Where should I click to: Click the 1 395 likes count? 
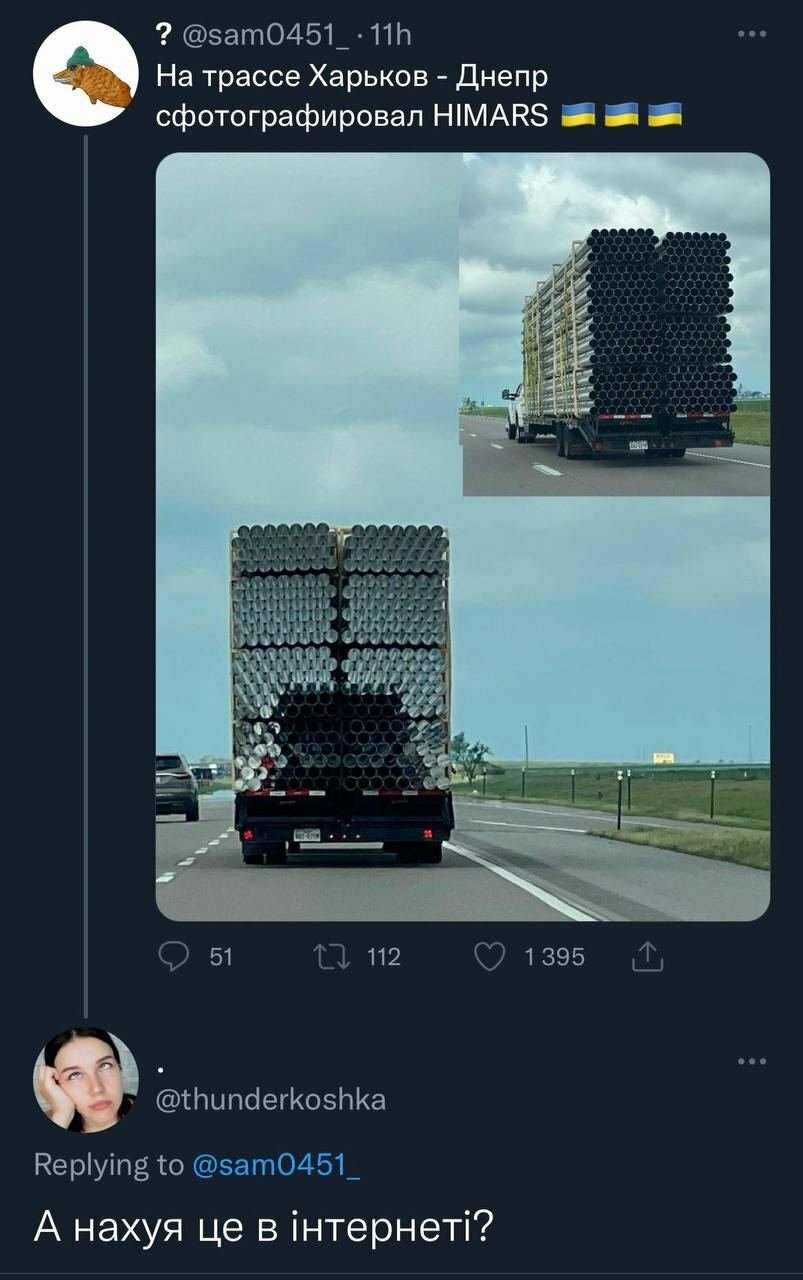click(554, 957)
